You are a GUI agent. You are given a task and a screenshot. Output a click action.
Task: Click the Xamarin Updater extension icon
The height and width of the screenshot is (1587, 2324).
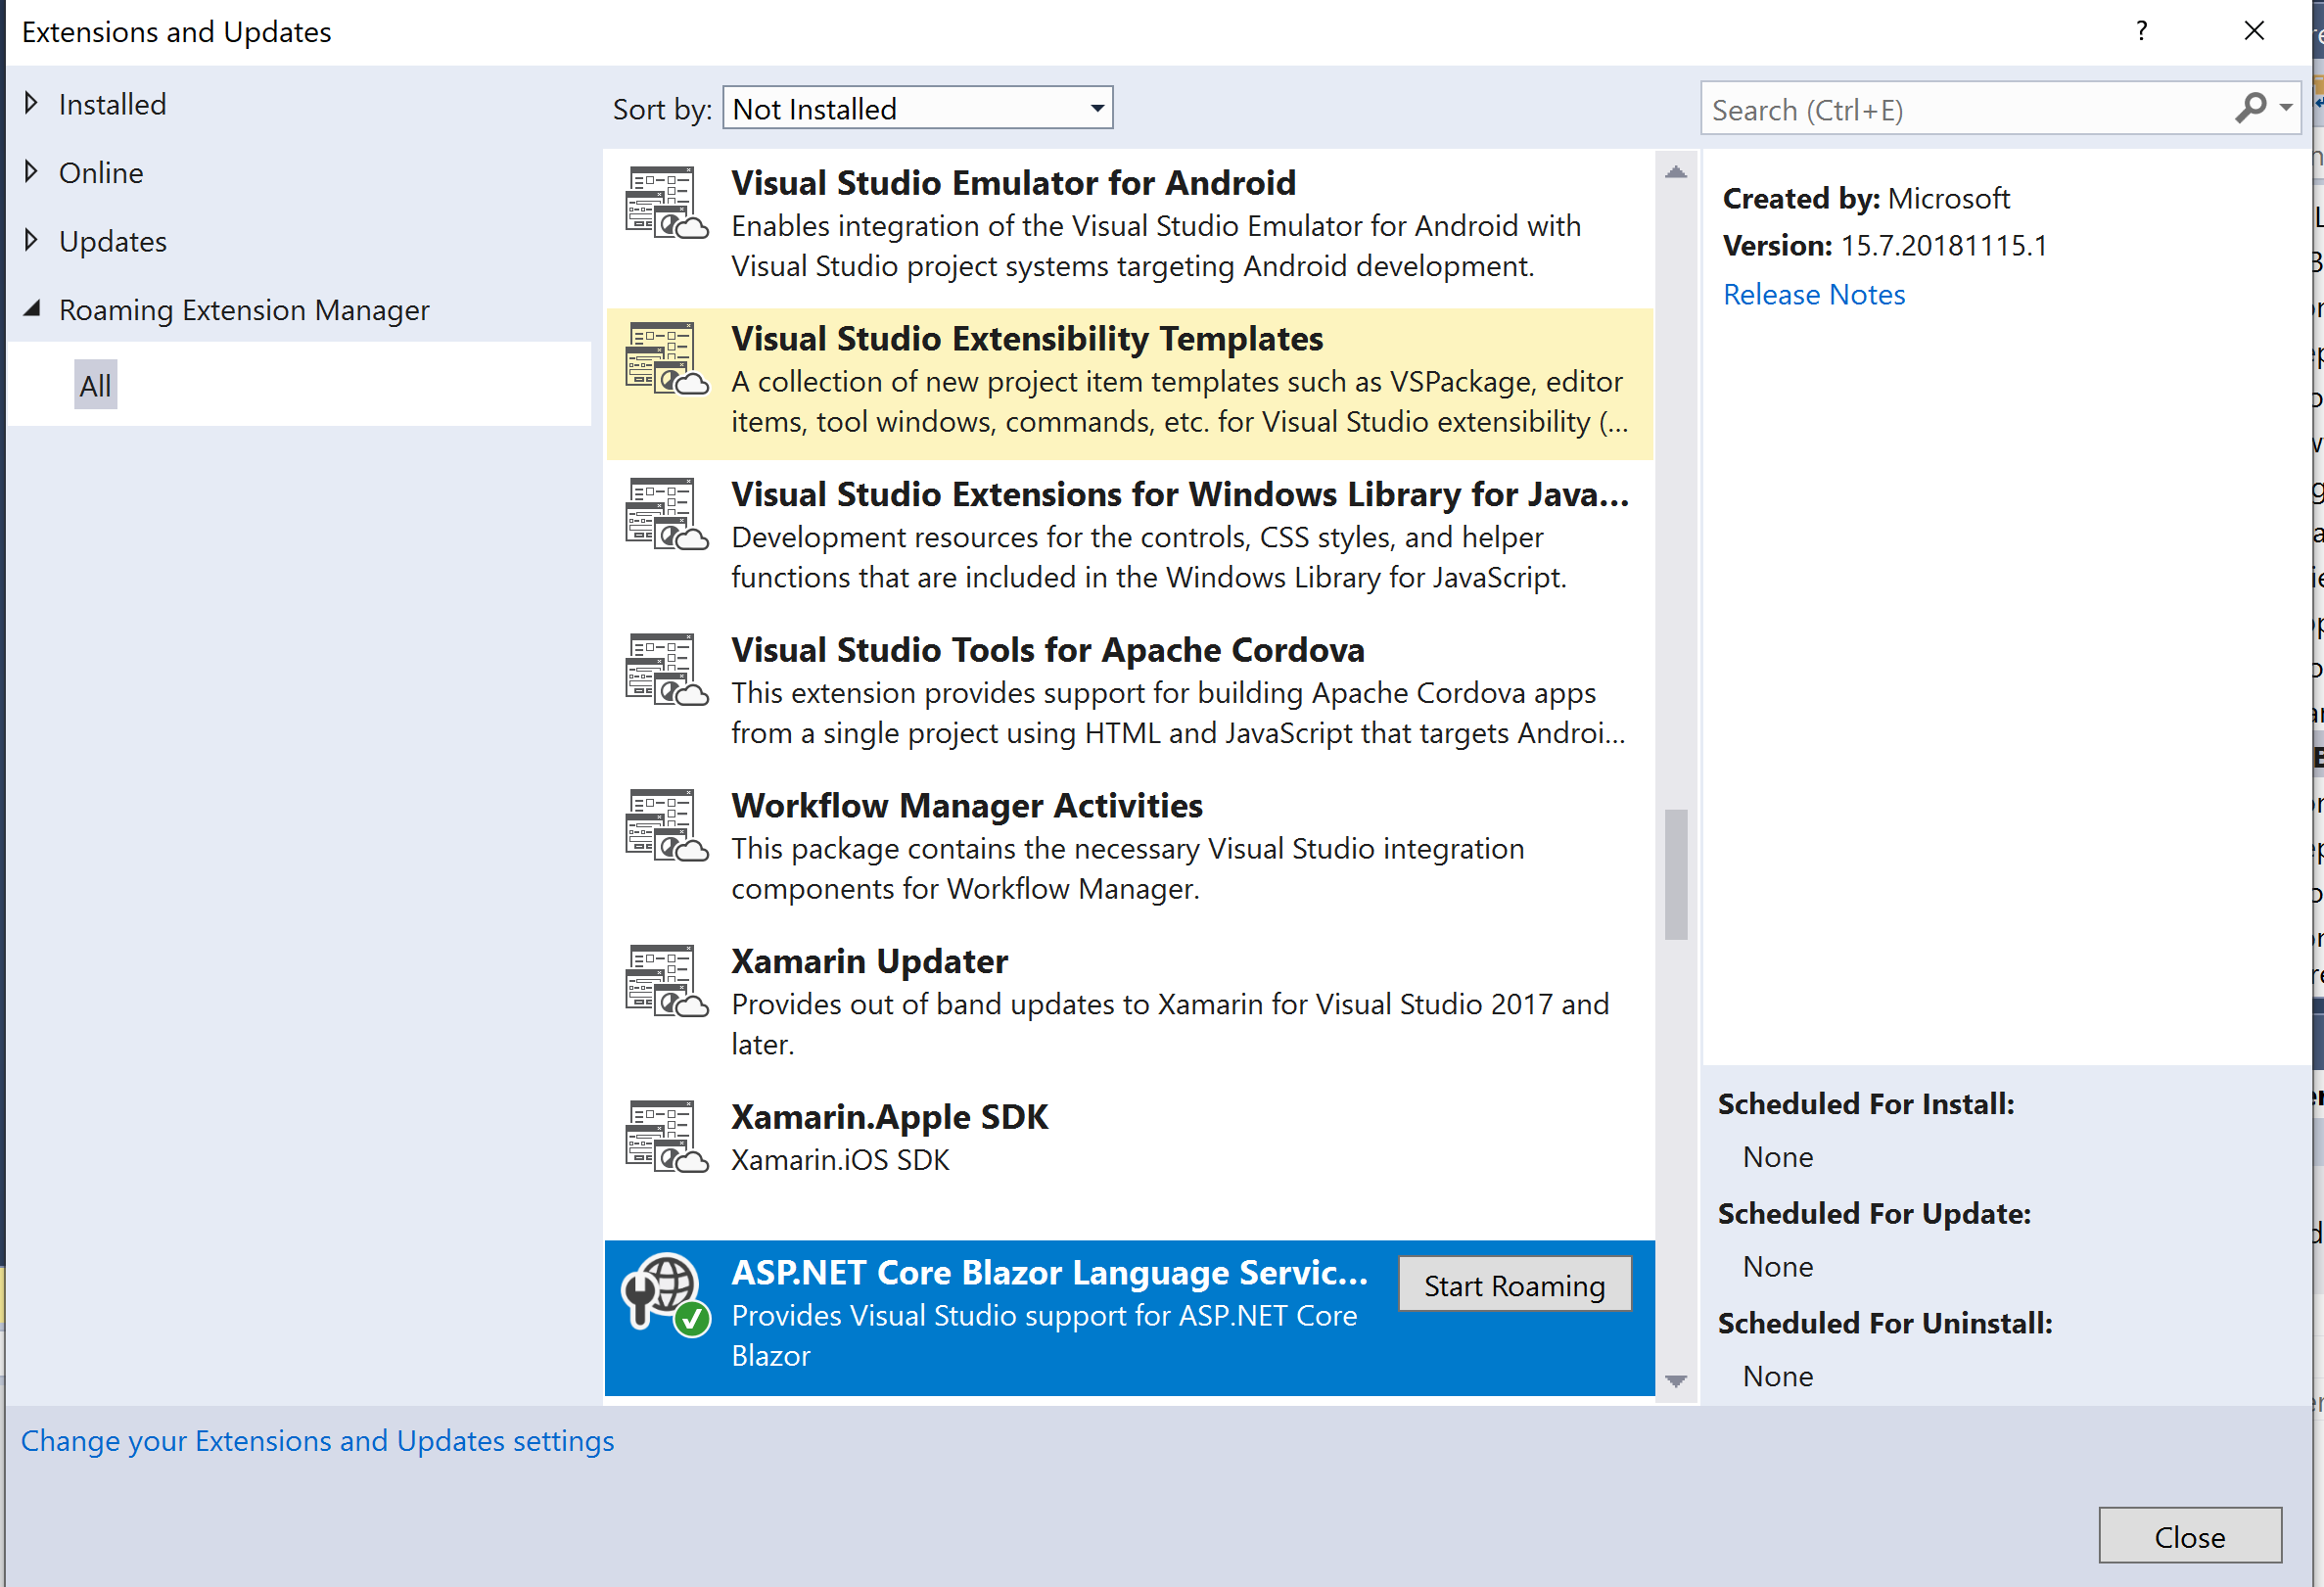[x=666, y=981]
